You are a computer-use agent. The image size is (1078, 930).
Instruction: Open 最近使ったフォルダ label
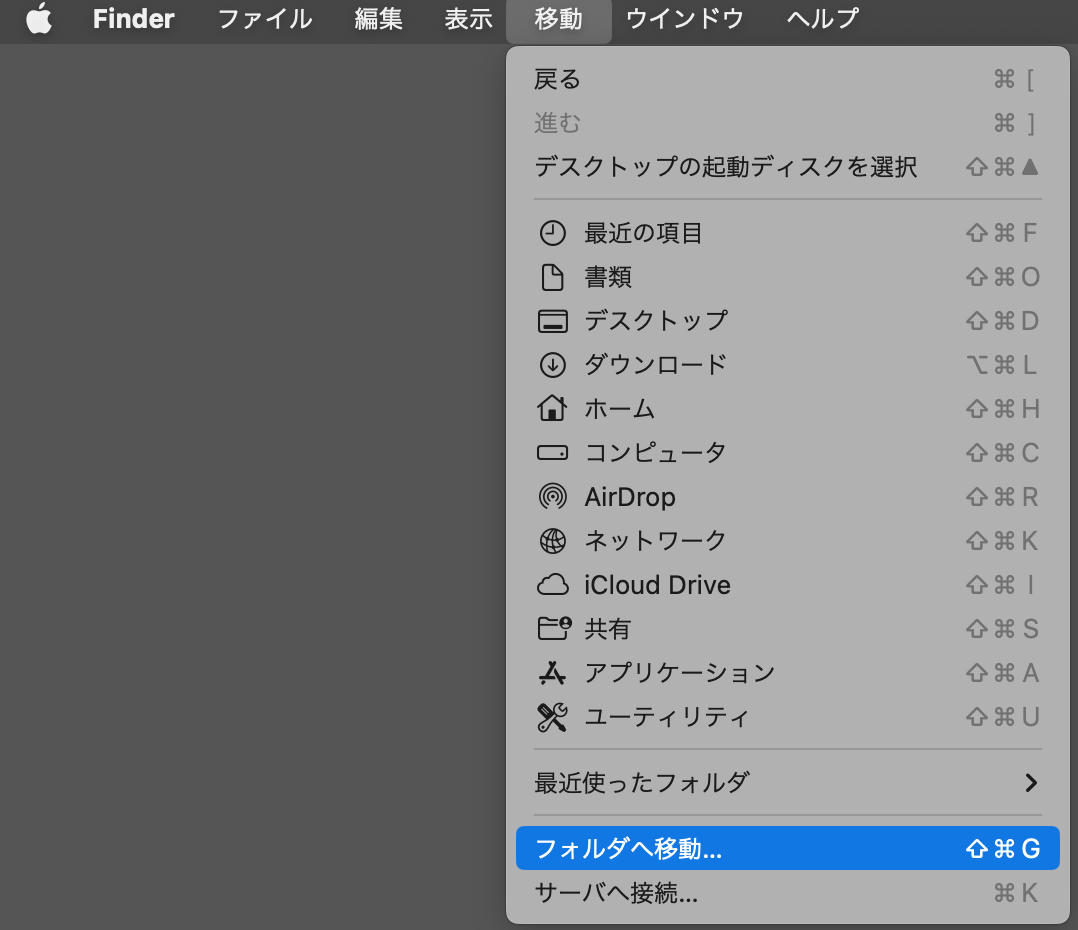coord(641,782)
